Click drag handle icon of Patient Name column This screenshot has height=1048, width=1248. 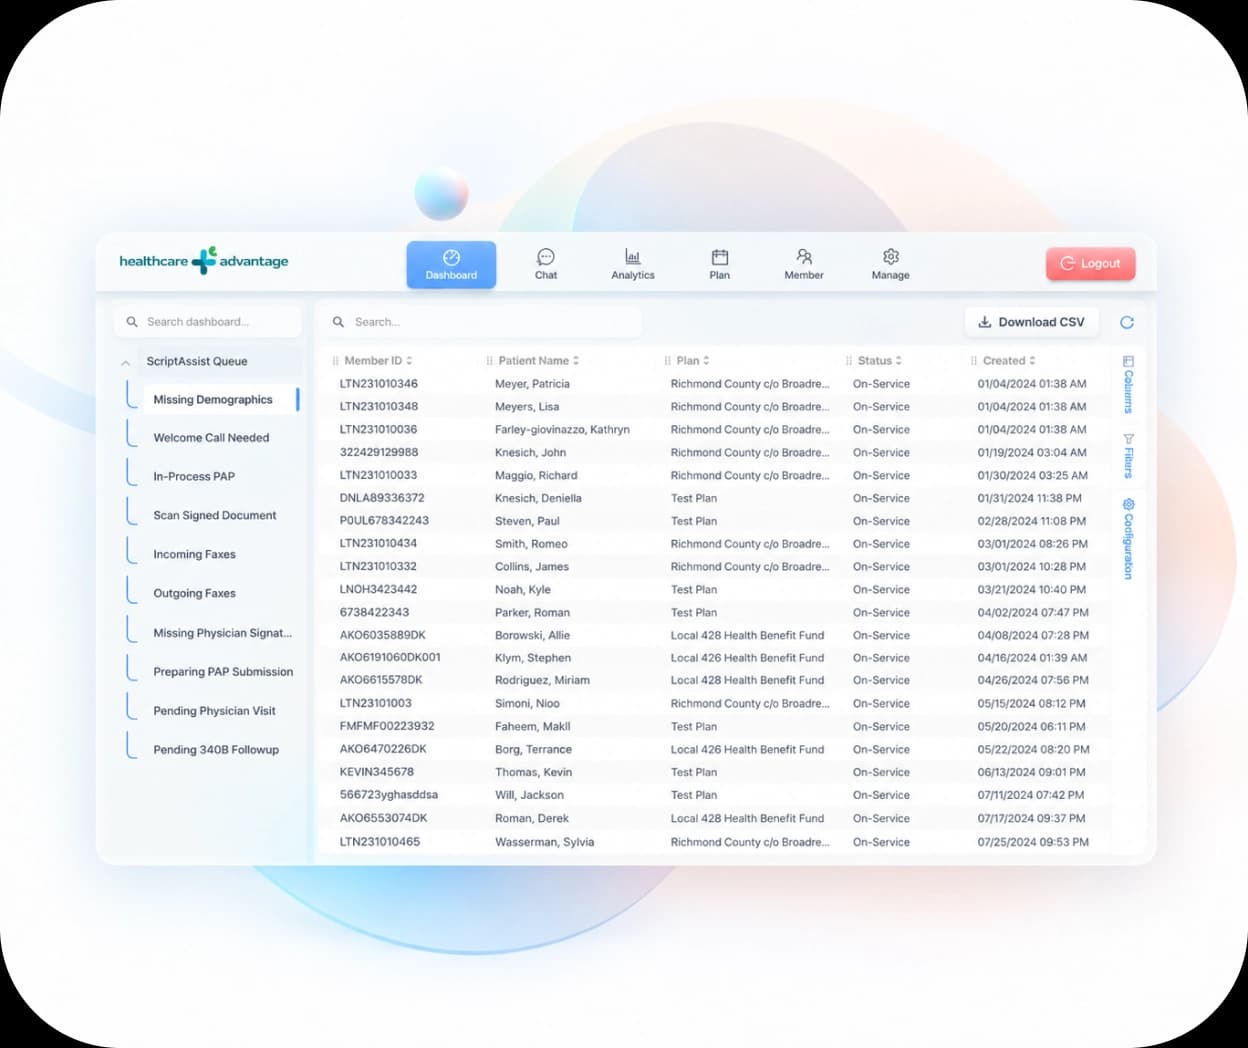click(x=489, y=361)
